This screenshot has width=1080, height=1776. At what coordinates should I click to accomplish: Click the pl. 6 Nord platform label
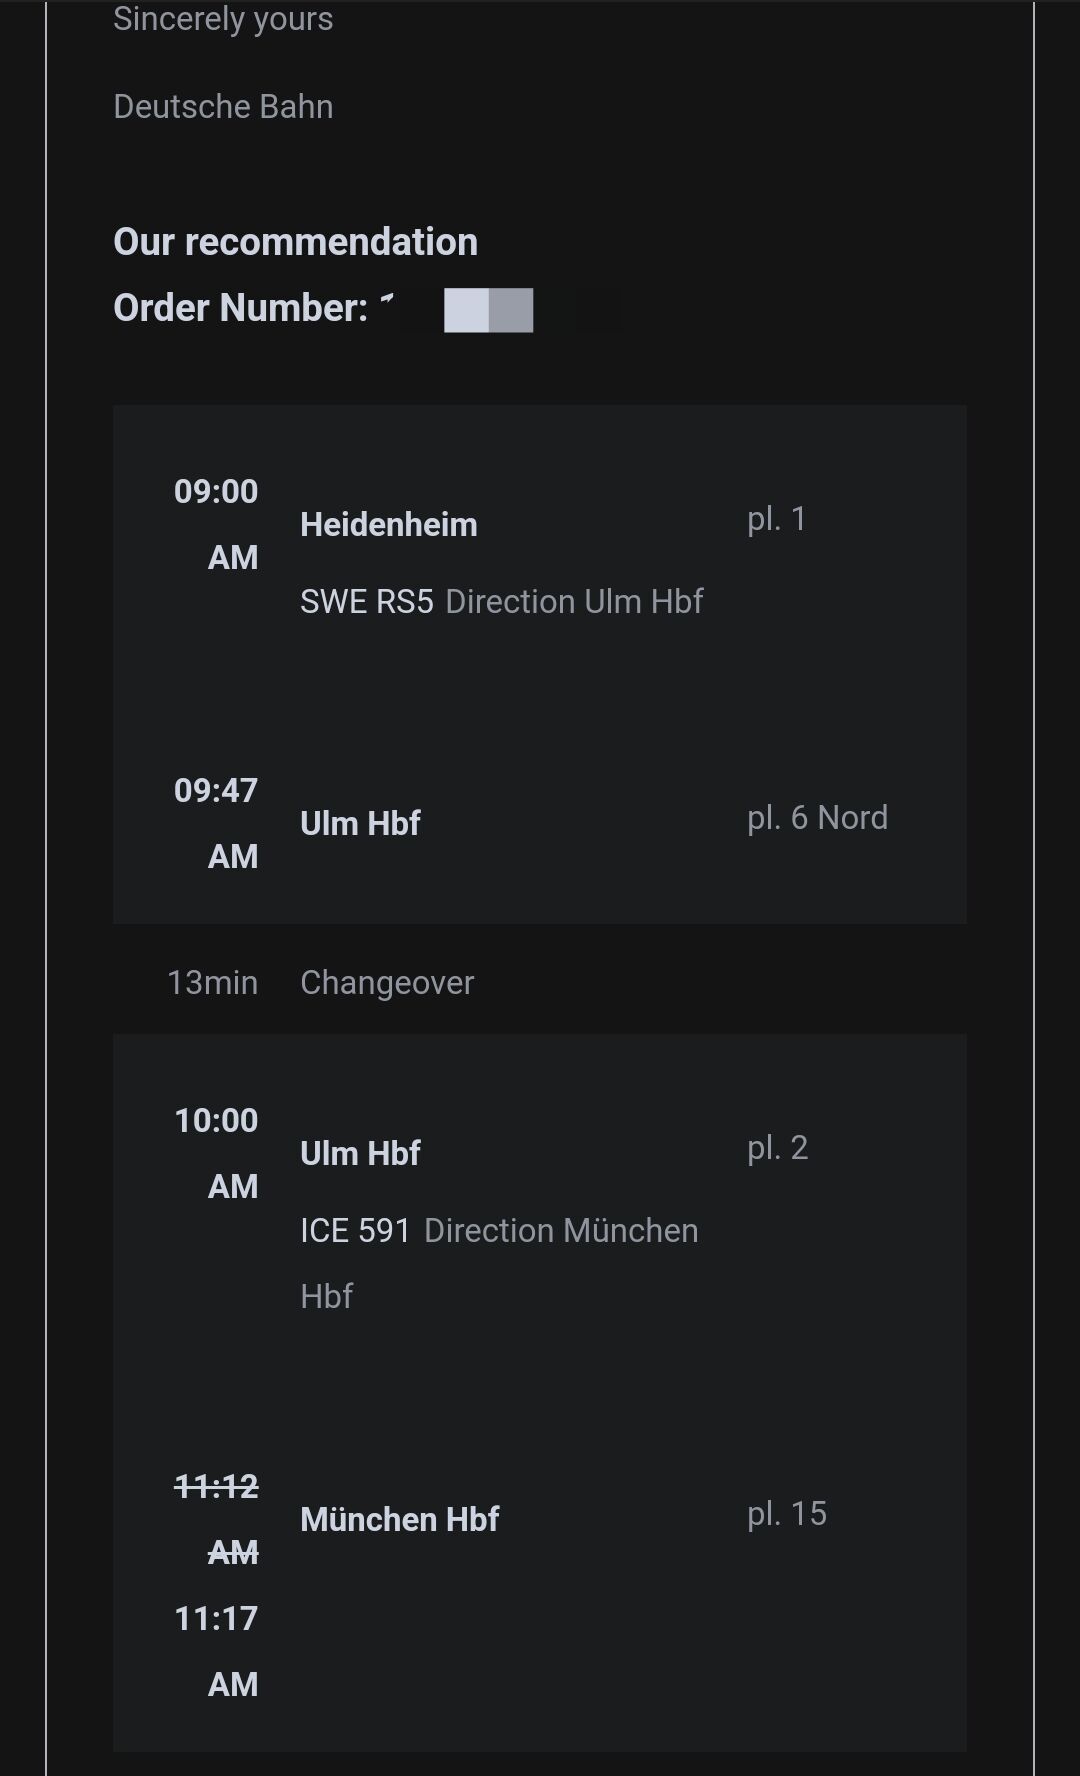tap(817, 818)
